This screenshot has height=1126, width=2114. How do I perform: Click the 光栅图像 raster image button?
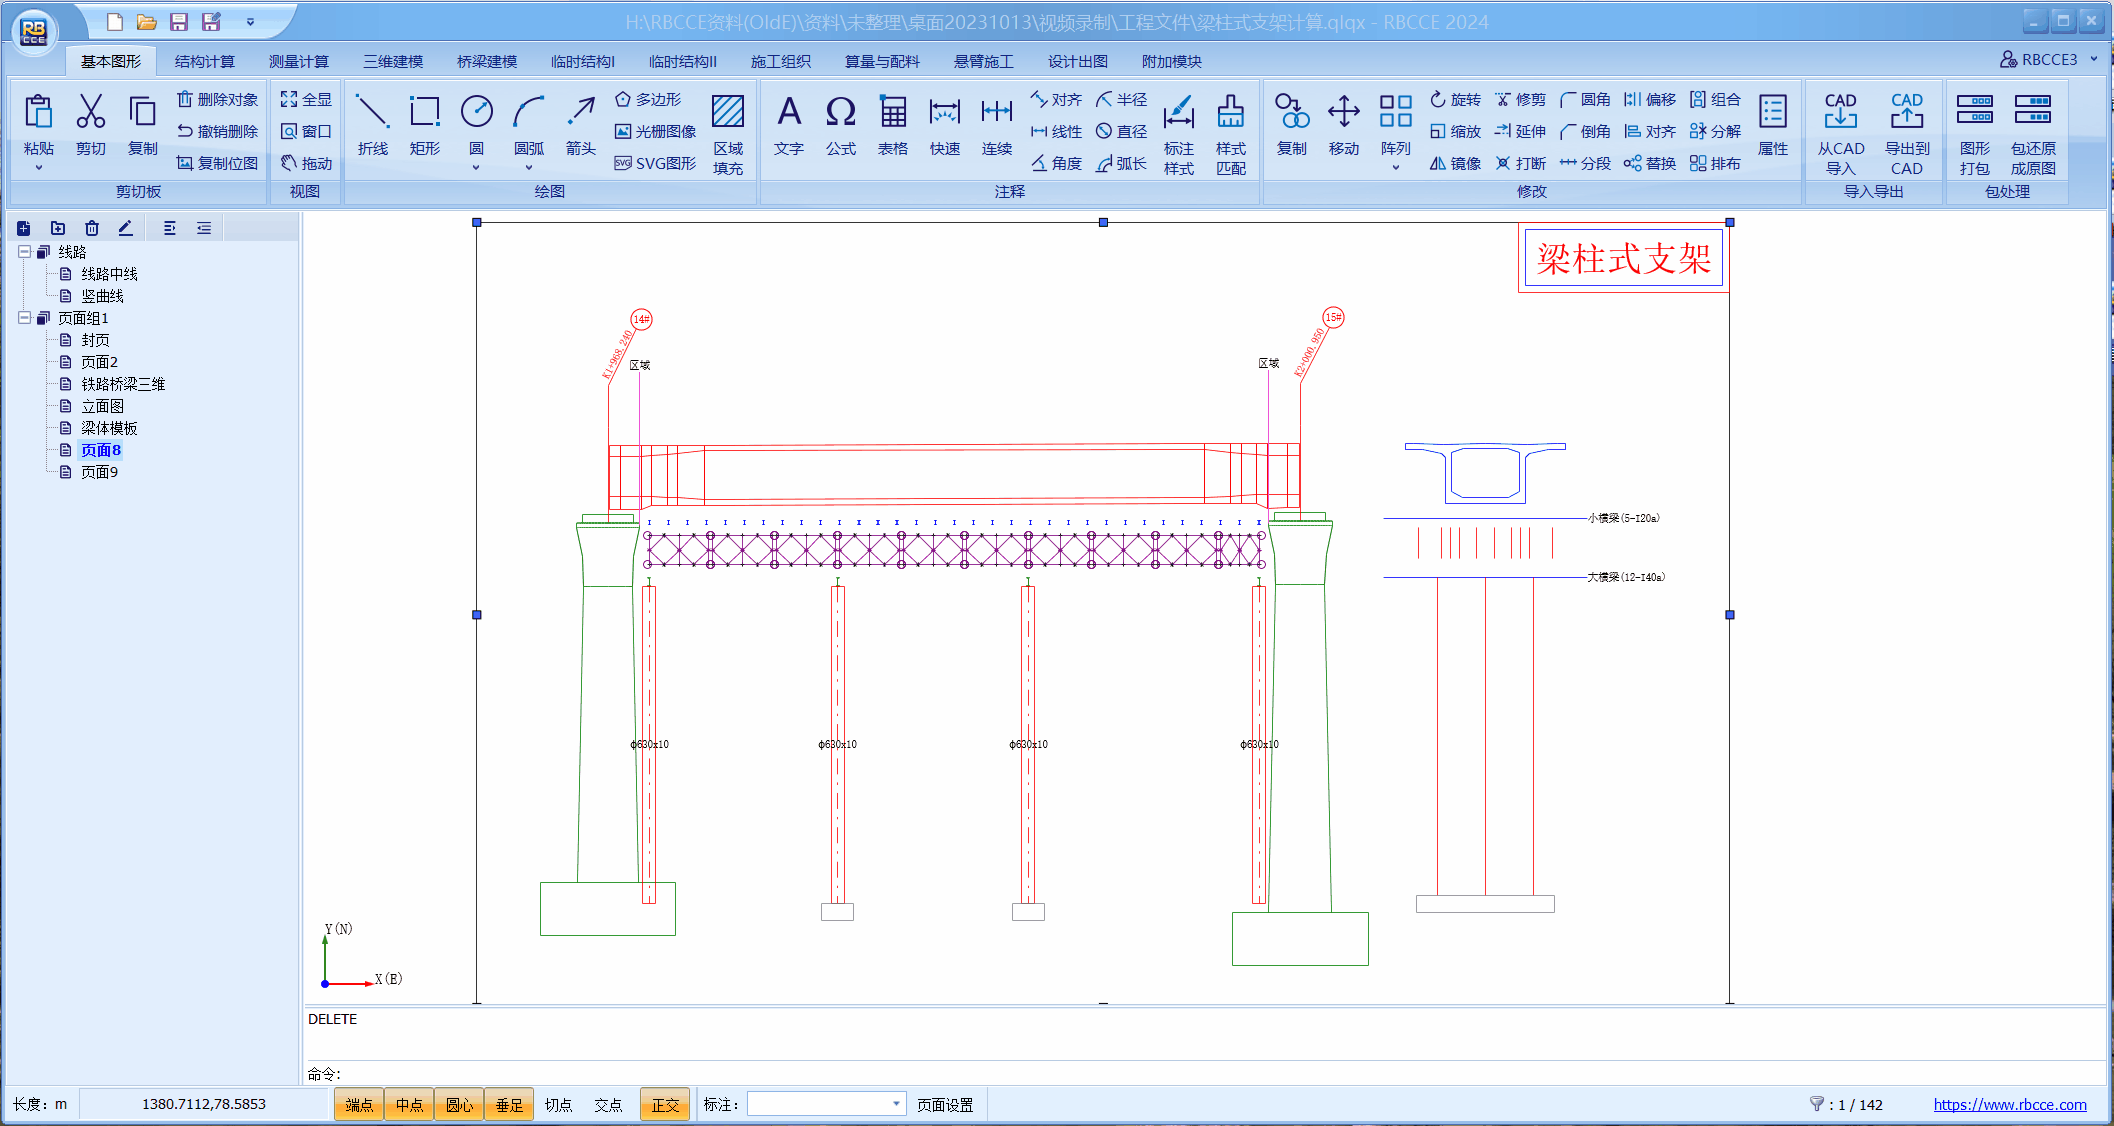[x=655, y=131]
